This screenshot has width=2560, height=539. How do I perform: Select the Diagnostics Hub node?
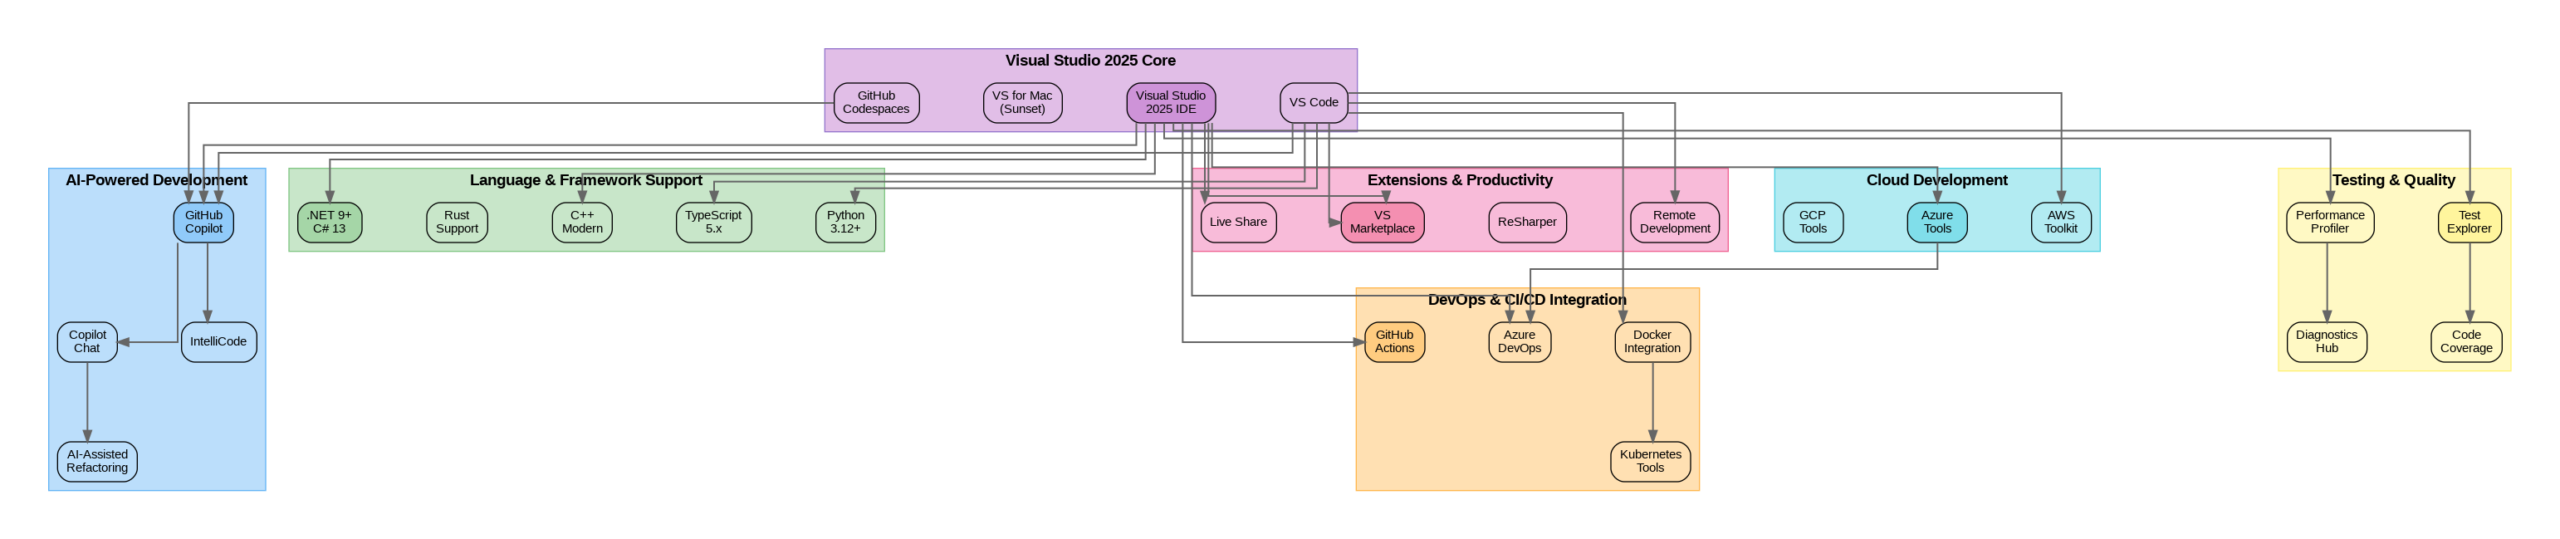tap(2325, 342)
